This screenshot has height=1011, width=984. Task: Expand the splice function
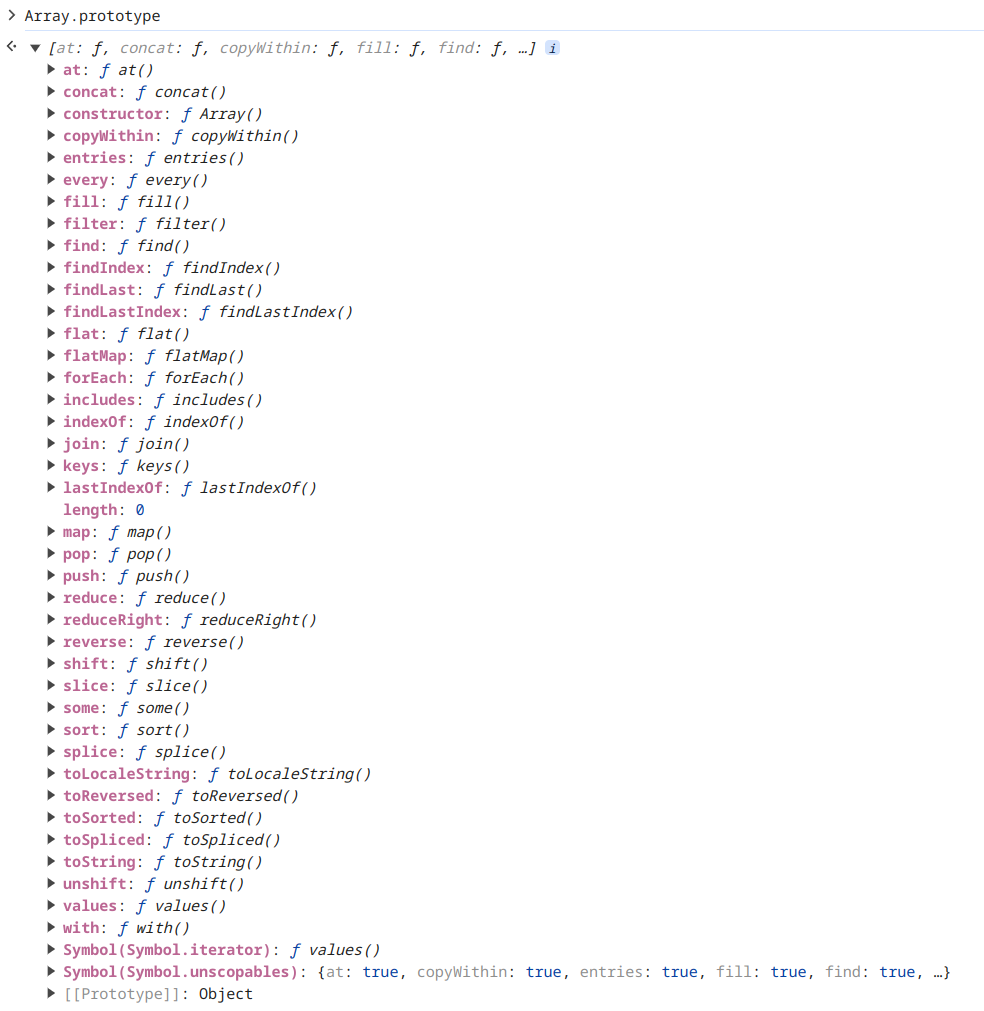pyautogui.click(x=51, y=751)
